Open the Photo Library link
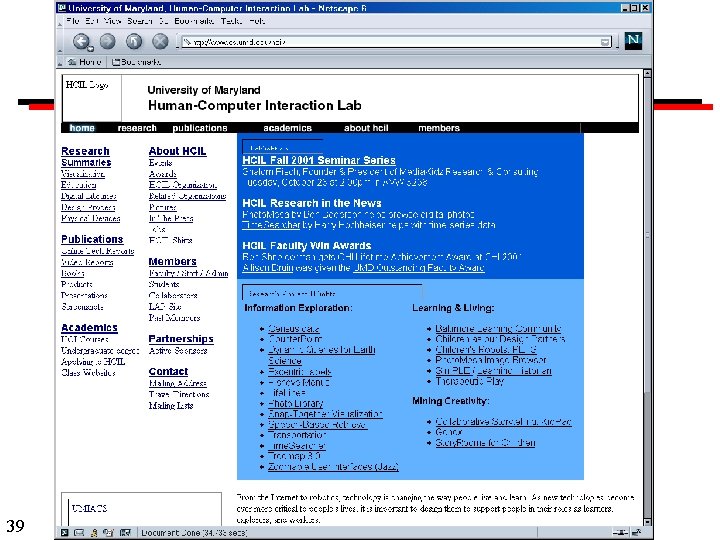 point(296,403)
